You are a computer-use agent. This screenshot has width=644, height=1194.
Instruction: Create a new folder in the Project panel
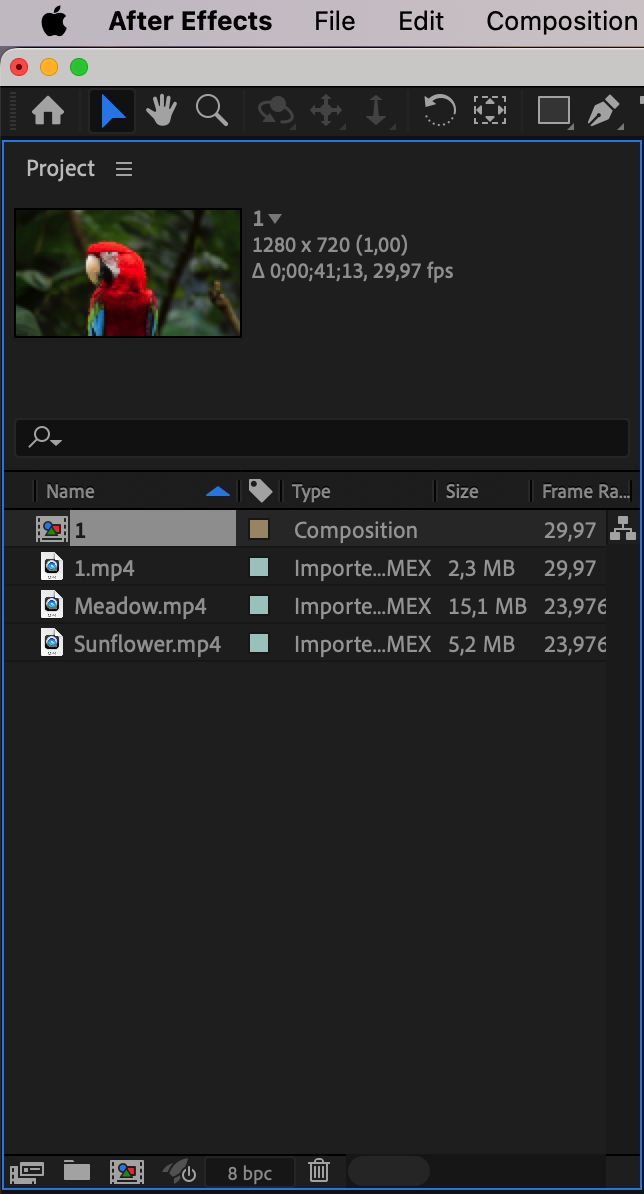pos(76,1171)
